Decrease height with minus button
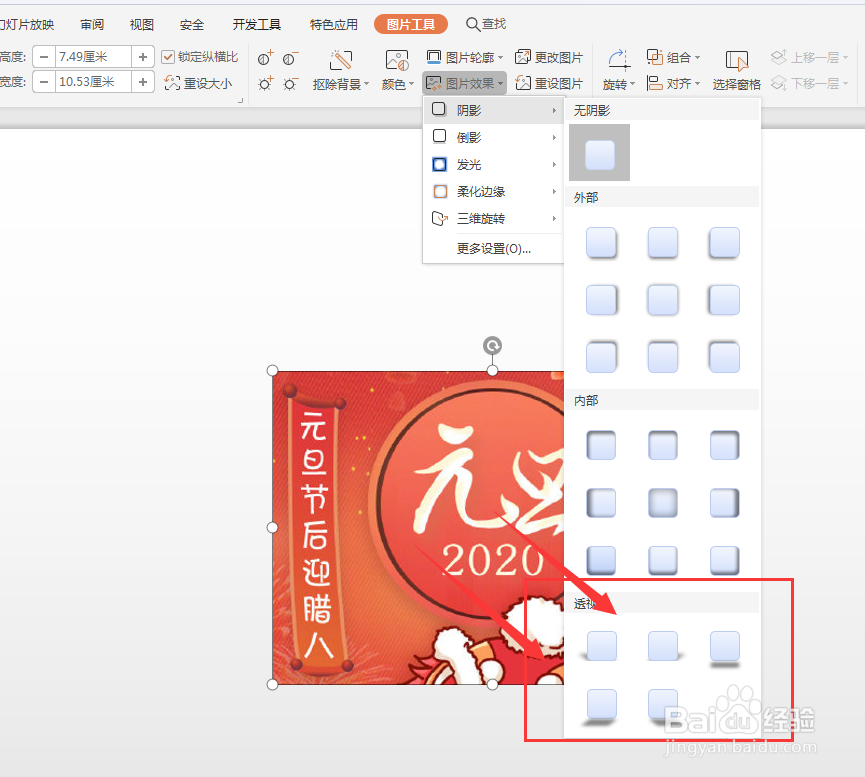The height and width of the screenshot is (777, 865). tap(44, 57)
